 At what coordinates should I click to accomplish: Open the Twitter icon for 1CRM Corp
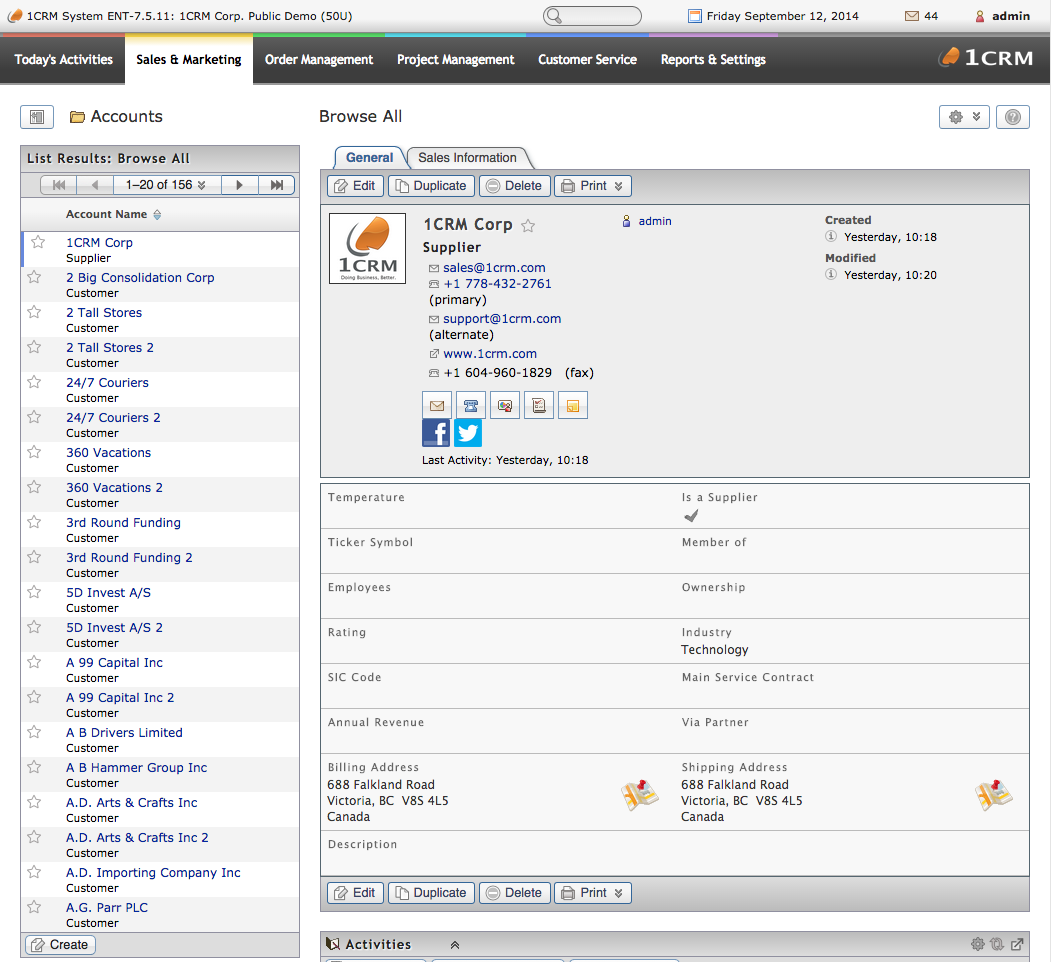[x=468, y=433]
